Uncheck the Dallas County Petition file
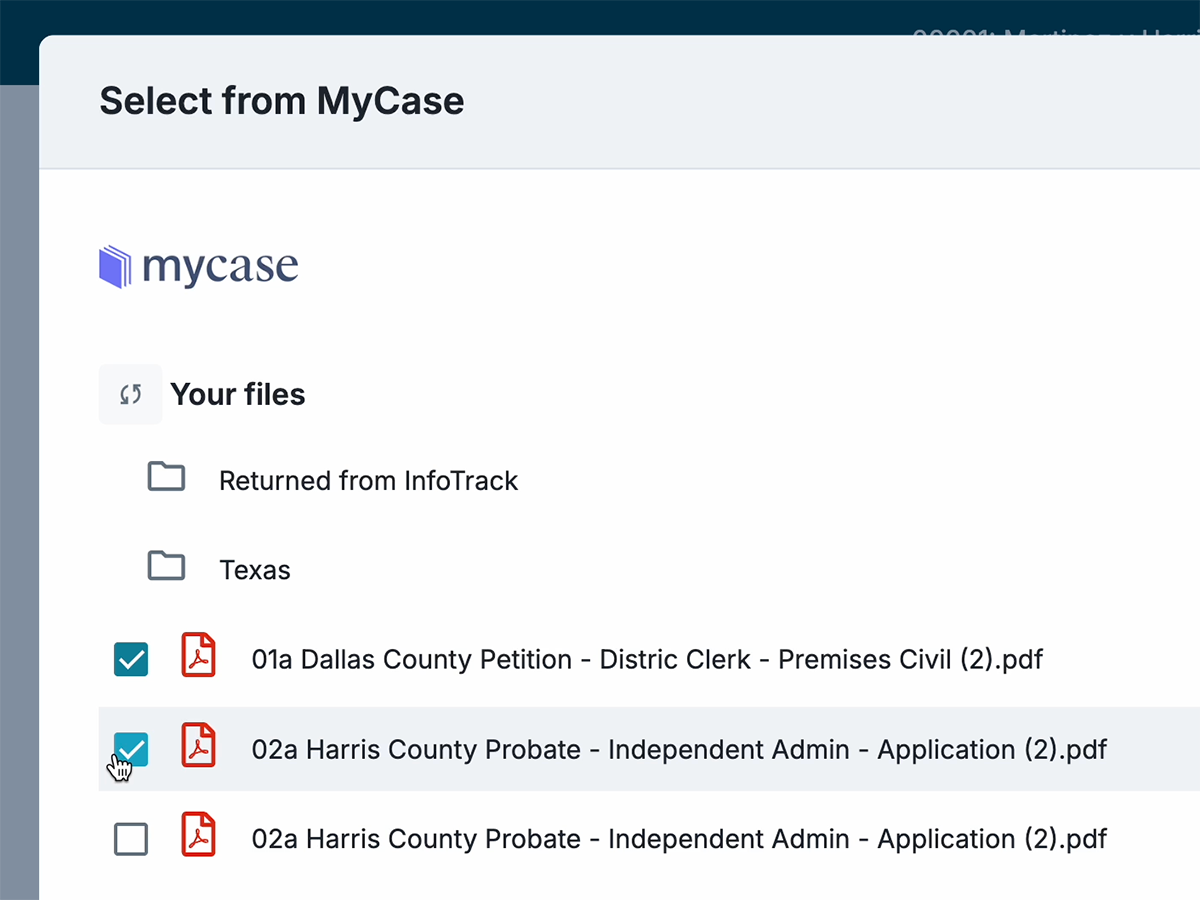Viewport: 1200px width, 900px height. 131,659
